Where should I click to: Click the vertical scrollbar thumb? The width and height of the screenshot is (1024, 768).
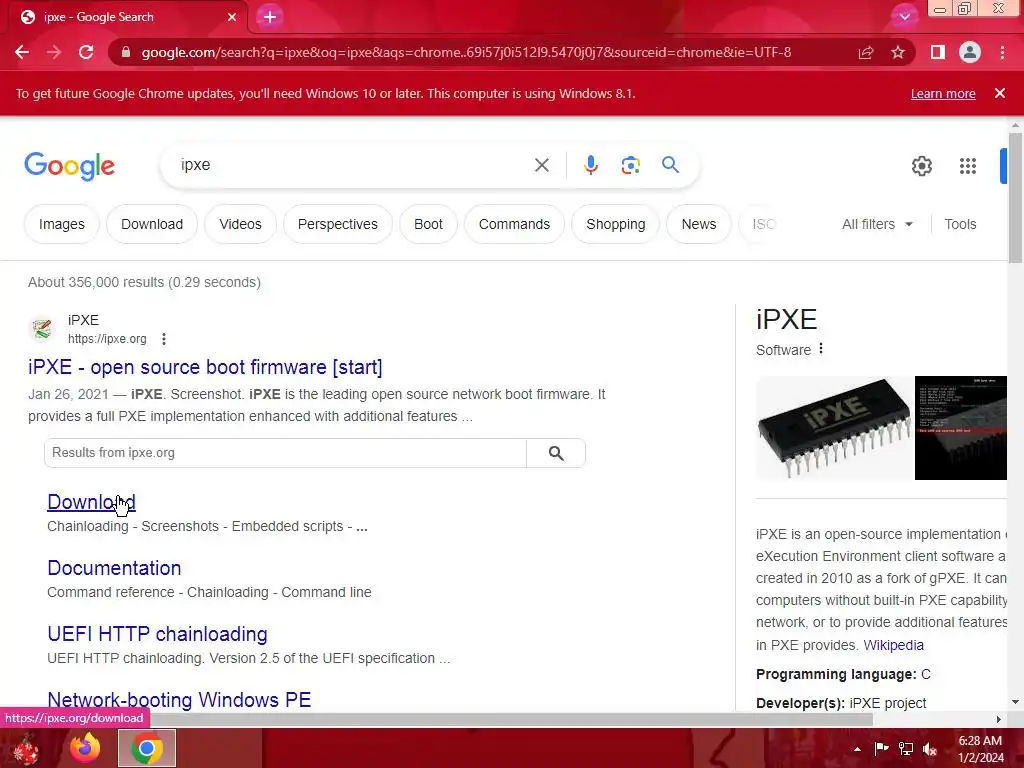tap(1015, 197)
